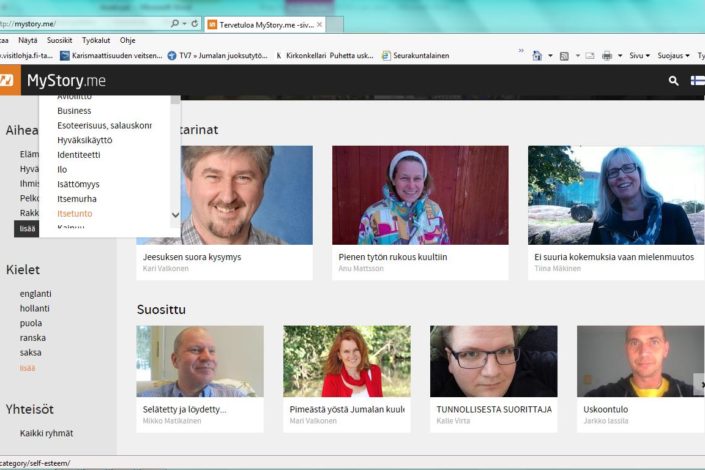Click the toolbar overflow double-chevron

(x=521, y=50)
